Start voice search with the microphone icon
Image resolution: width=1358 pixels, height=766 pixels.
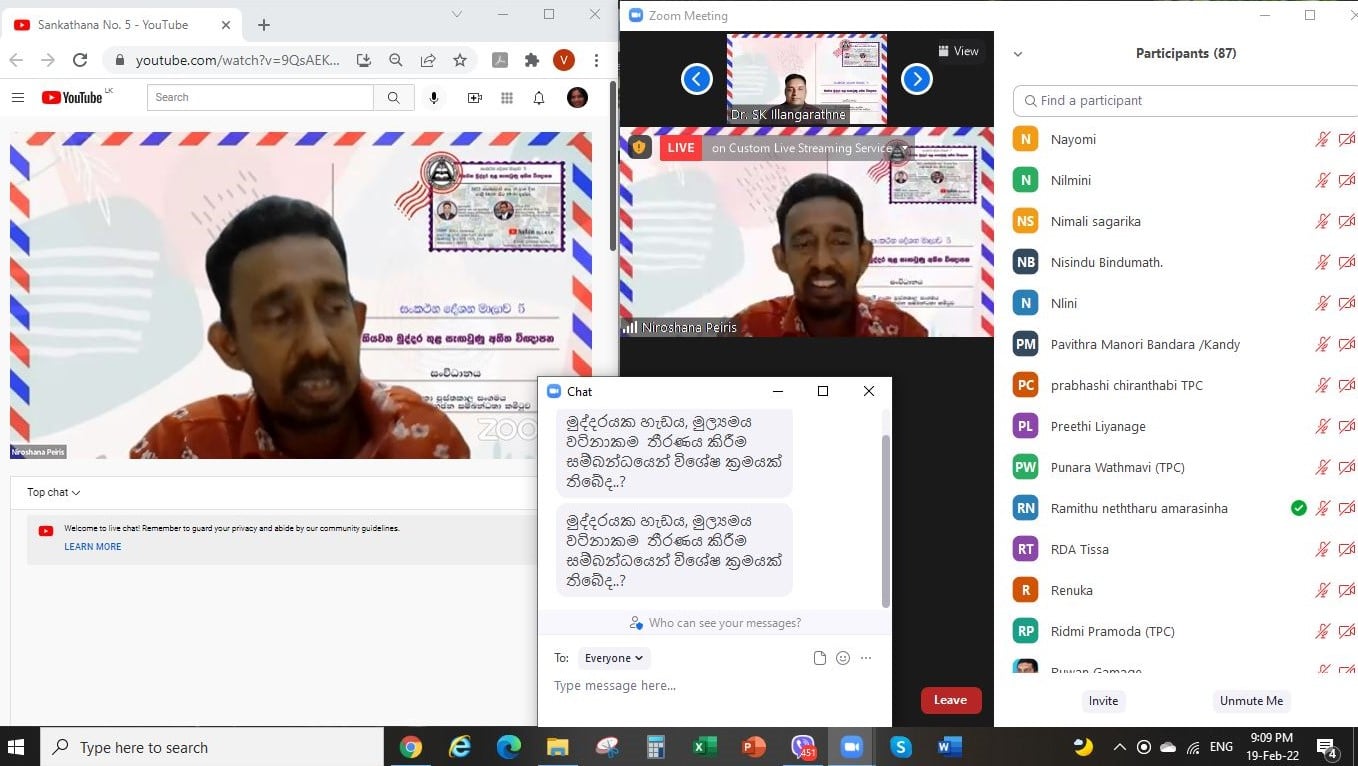tap(434, 97)
